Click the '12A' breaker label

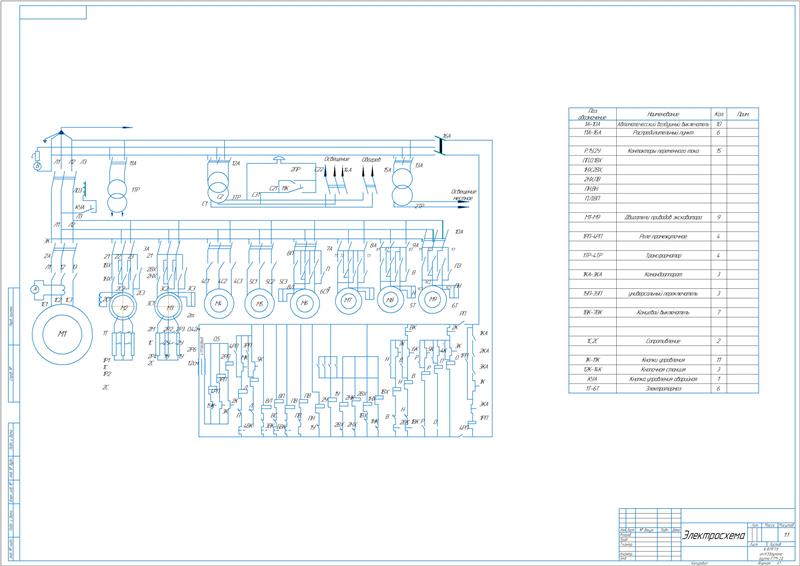click(236, 163)
